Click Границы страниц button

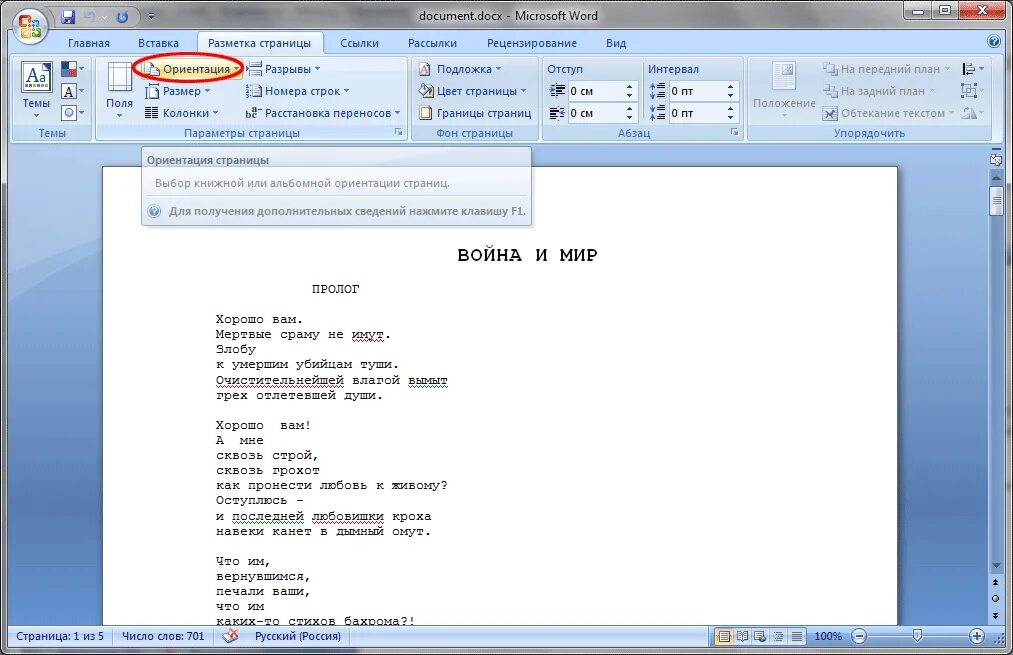coord(475,113)
